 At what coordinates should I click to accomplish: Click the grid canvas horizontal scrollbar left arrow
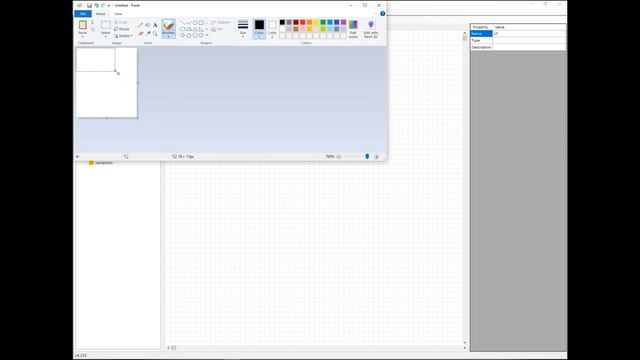click(168, 348)
